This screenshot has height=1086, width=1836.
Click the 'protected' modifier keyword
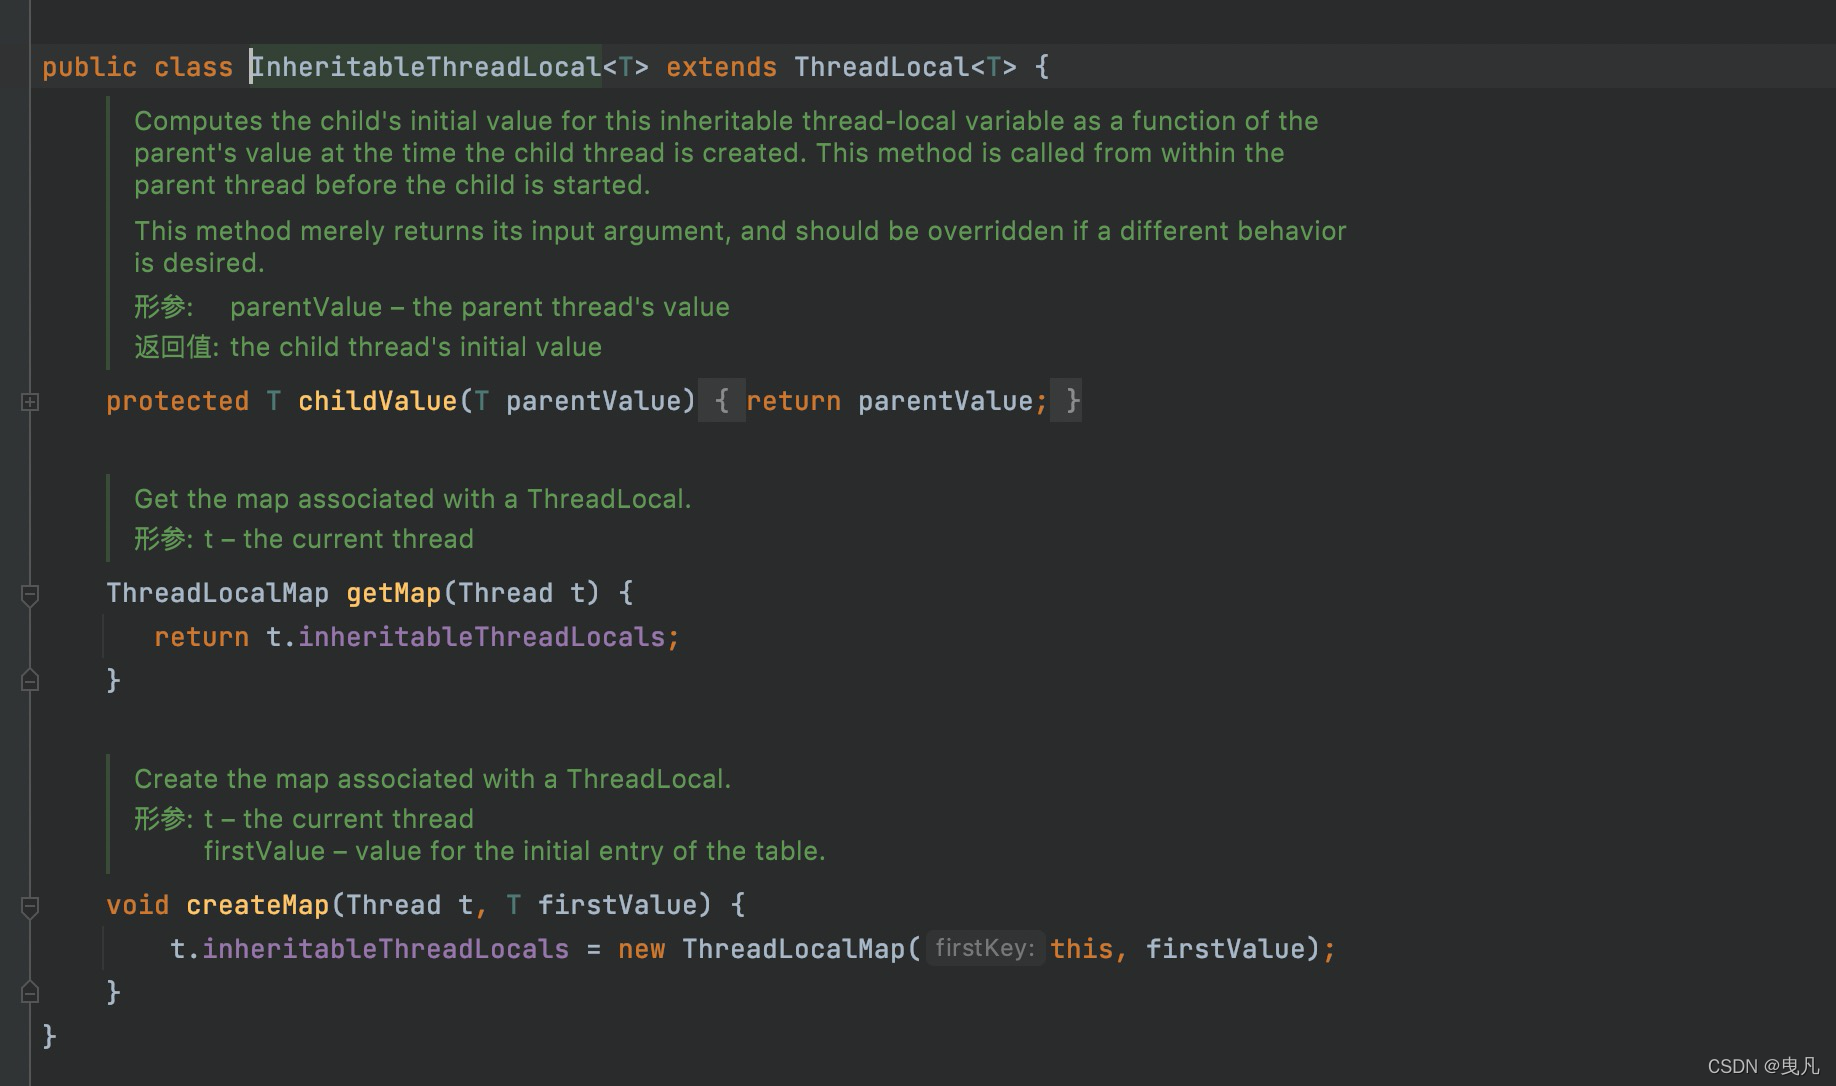[177, 401]
